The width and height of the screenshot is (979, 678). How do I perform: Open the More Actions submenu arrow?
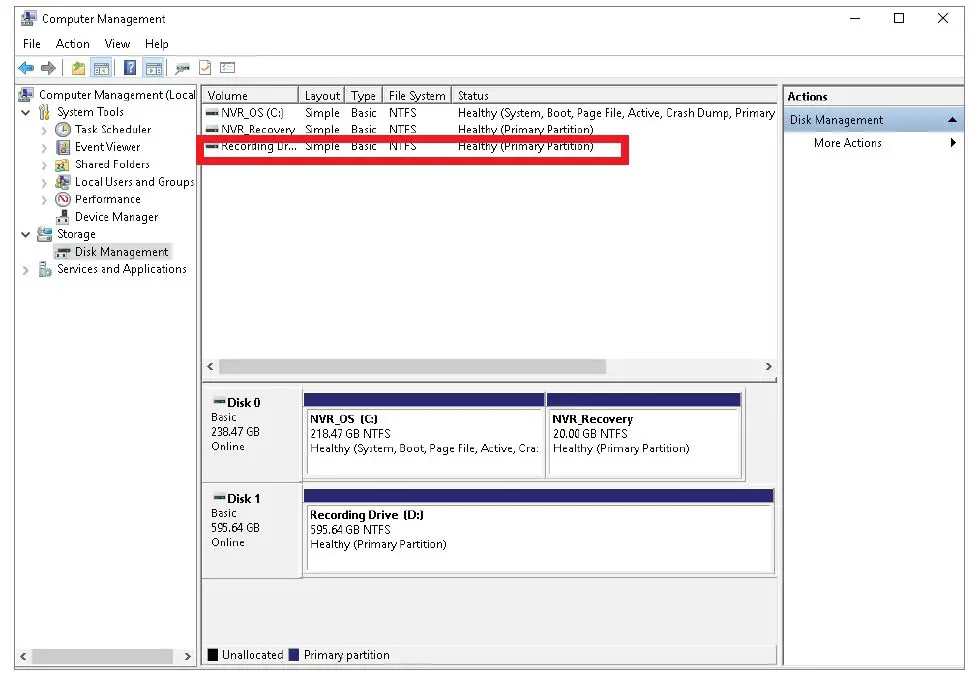click(x=953, y=143)
